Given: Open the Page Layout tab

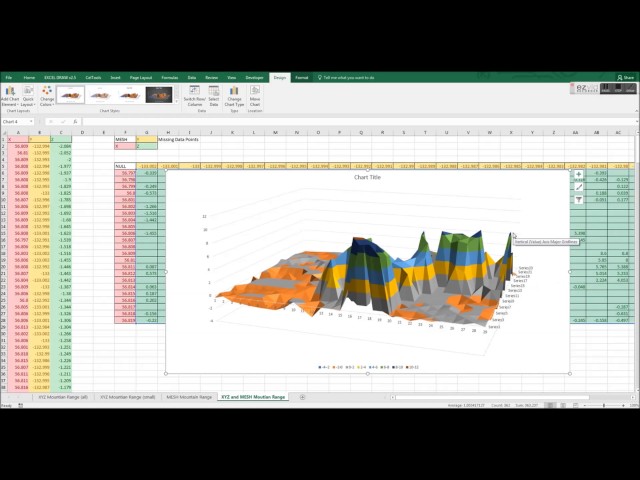Looking at the screenshot, I should point(141,78).
